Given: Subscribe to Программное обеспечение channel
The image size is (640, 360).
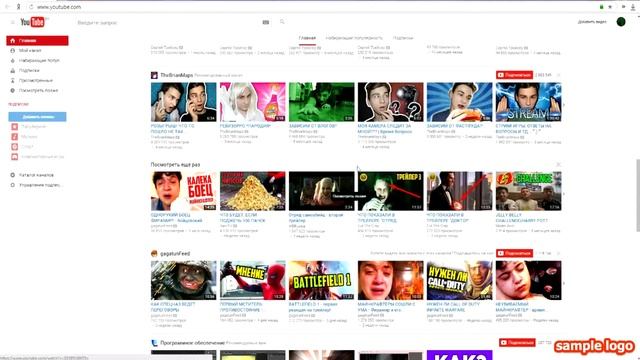Looking at the screenshot, I should (x=517, y=343).
